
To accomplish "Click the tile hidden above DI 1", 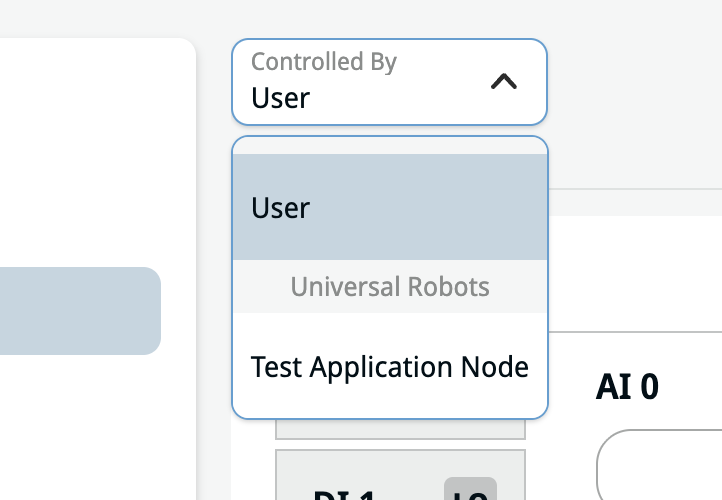I will tap(400, 429).
